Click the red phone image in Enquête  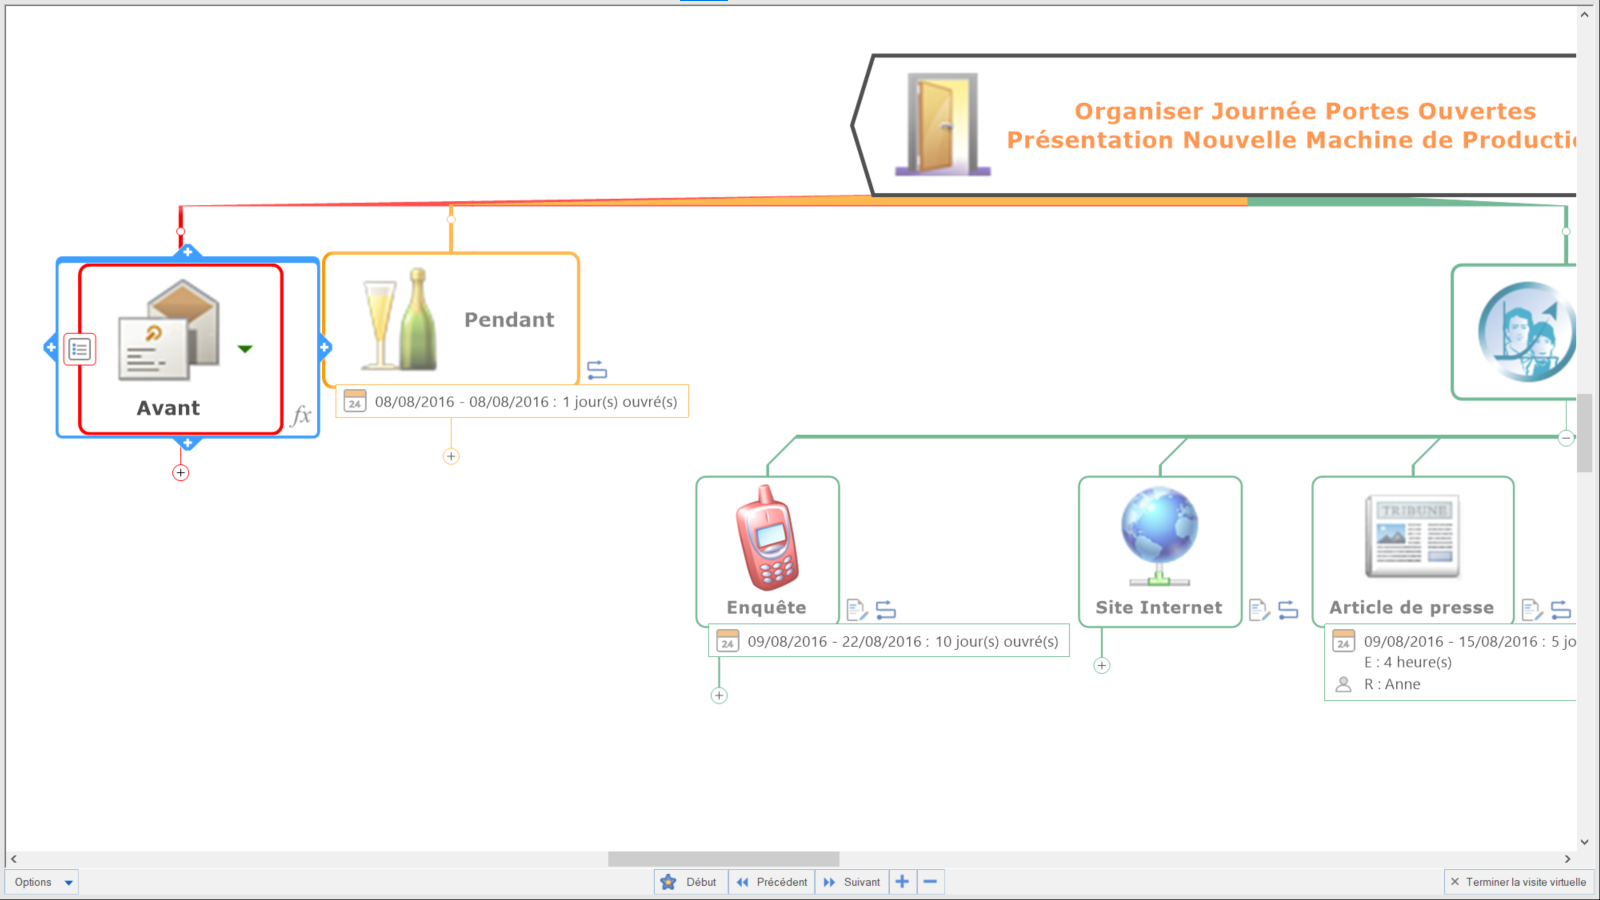tap(767, 538)
